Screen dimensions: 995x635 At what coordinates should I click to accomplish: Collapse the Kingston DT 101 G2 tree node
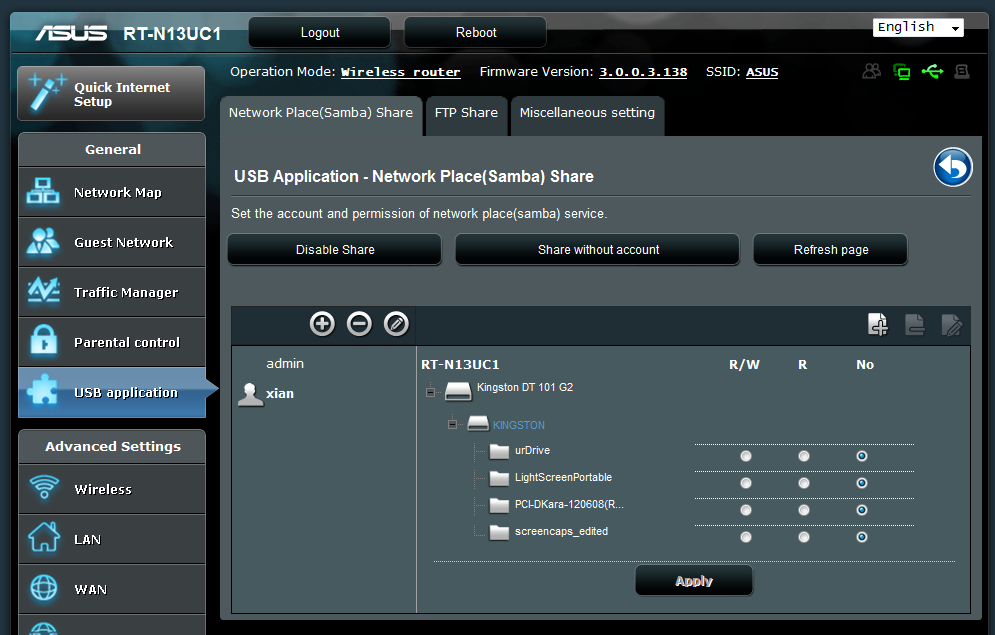tap(430, 392)
